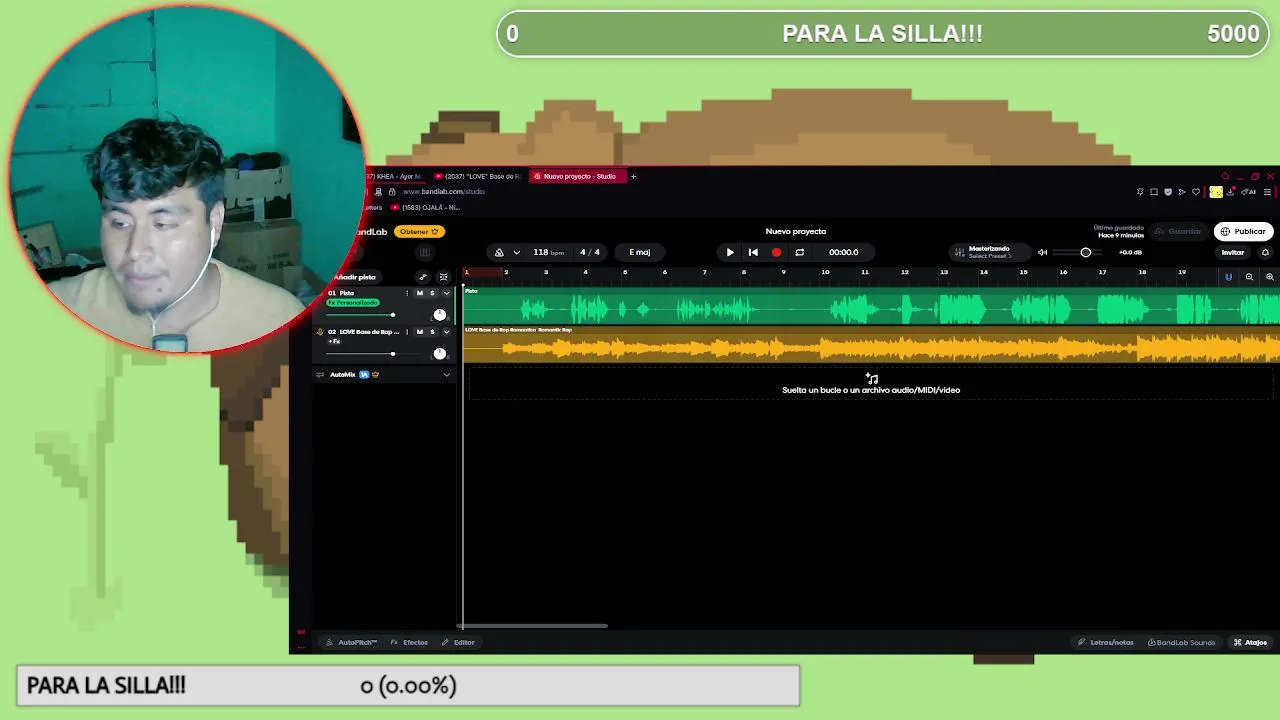Click the browser heart favorites icon
This screenshot has width=1280, height=720.
tap(1196, 192)
